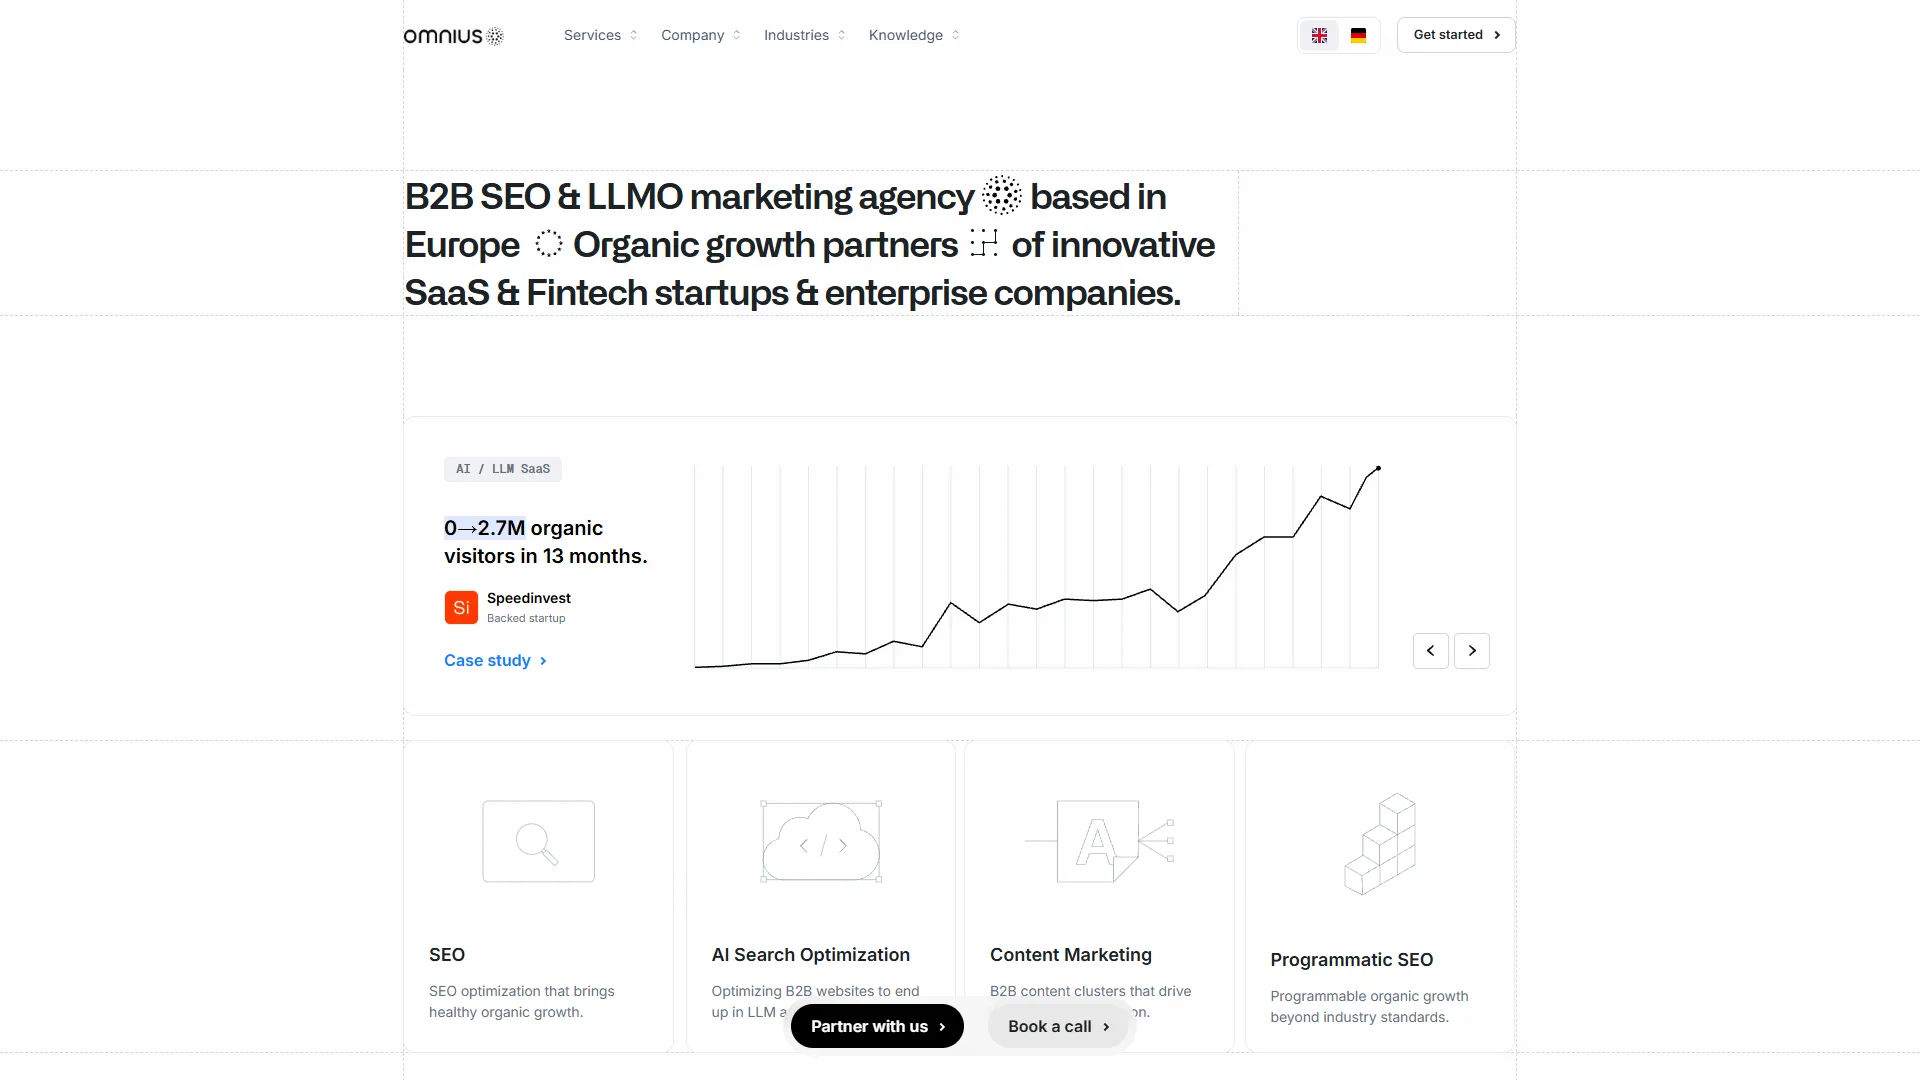
Task: Click the Get started button
Action: click(1455, 35)
